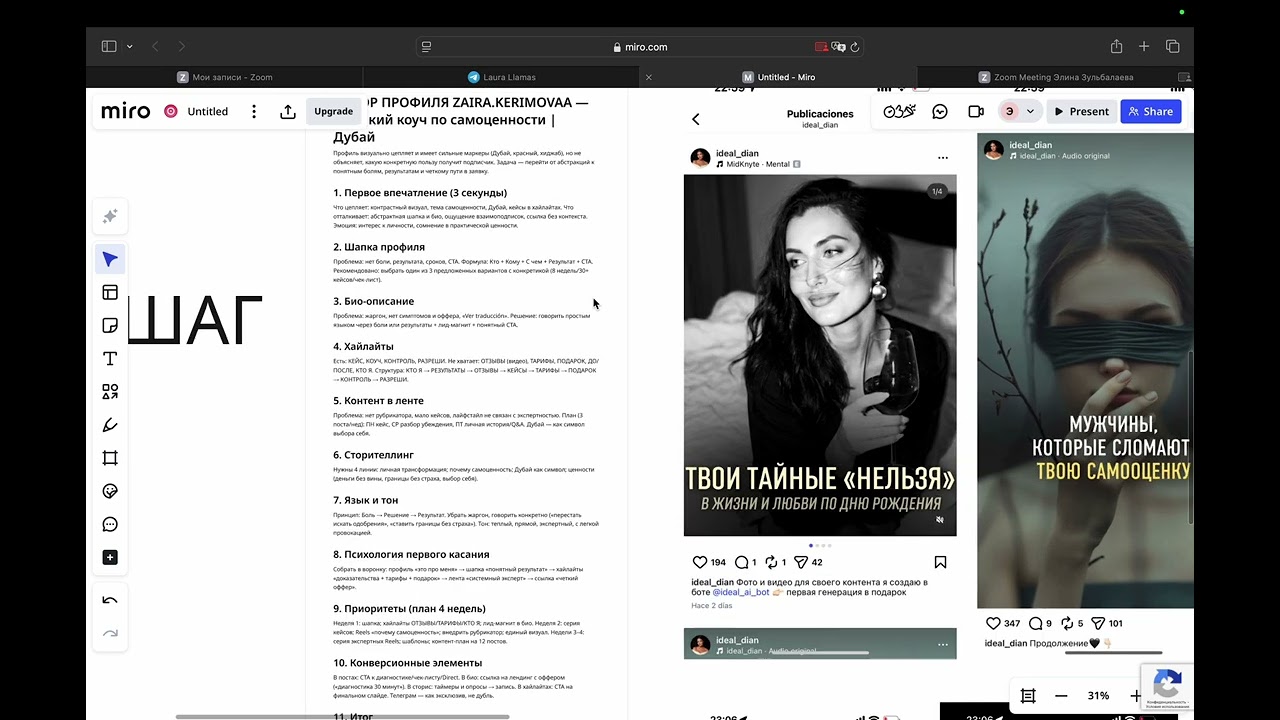
Task: Click website settings icon in address bar
Action: pyautogui.click(x=426, y=46)
